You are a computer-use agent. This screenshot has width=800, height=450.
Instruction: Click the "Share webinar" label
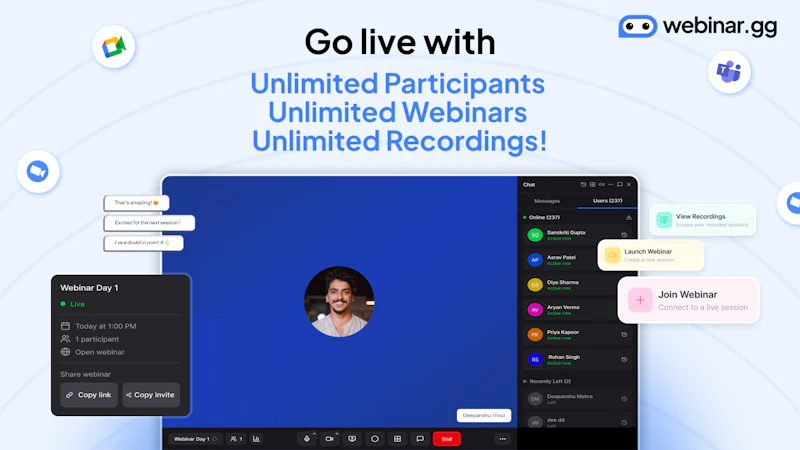(85, 374)
